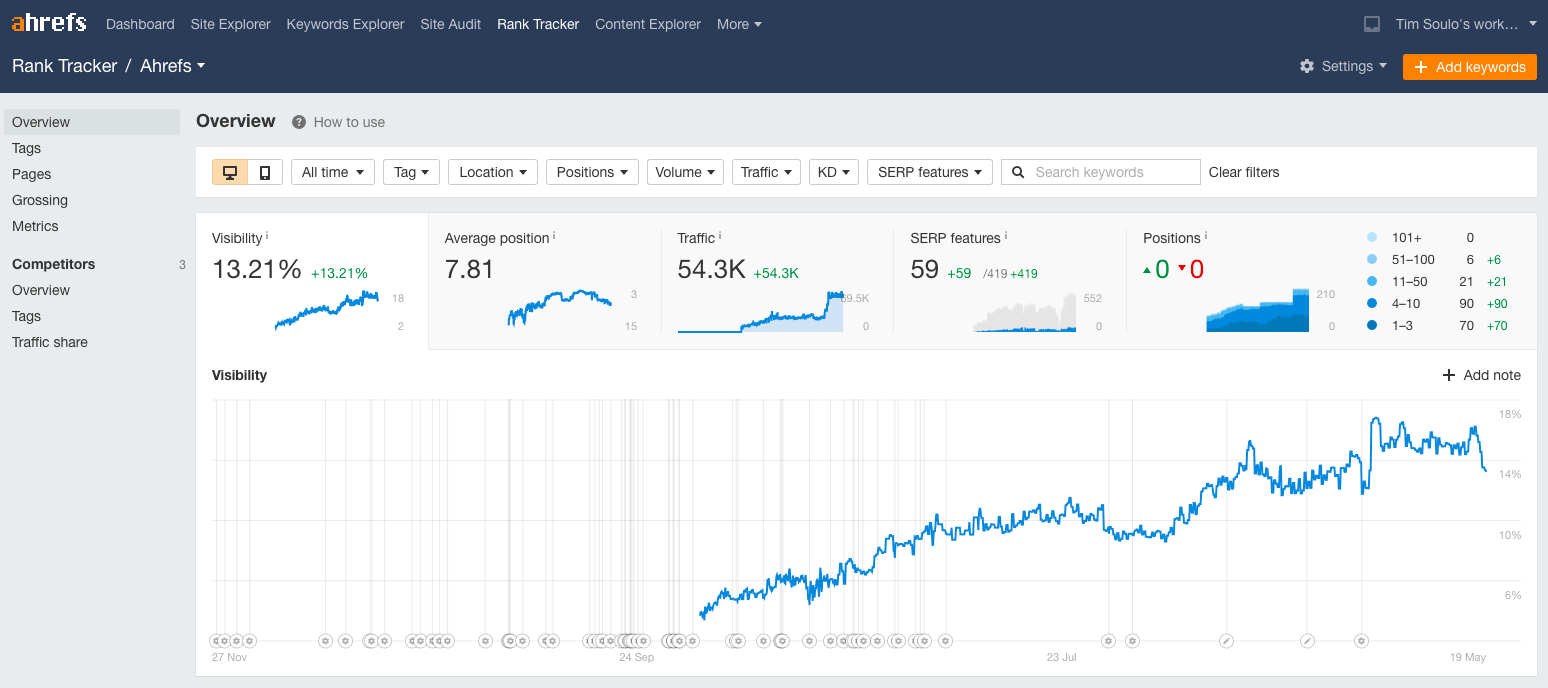Viewport: 1548px width, 688px height.
Task: Open the All time date range dropdown
Action: pyautogui.click(x=333, y=172)
